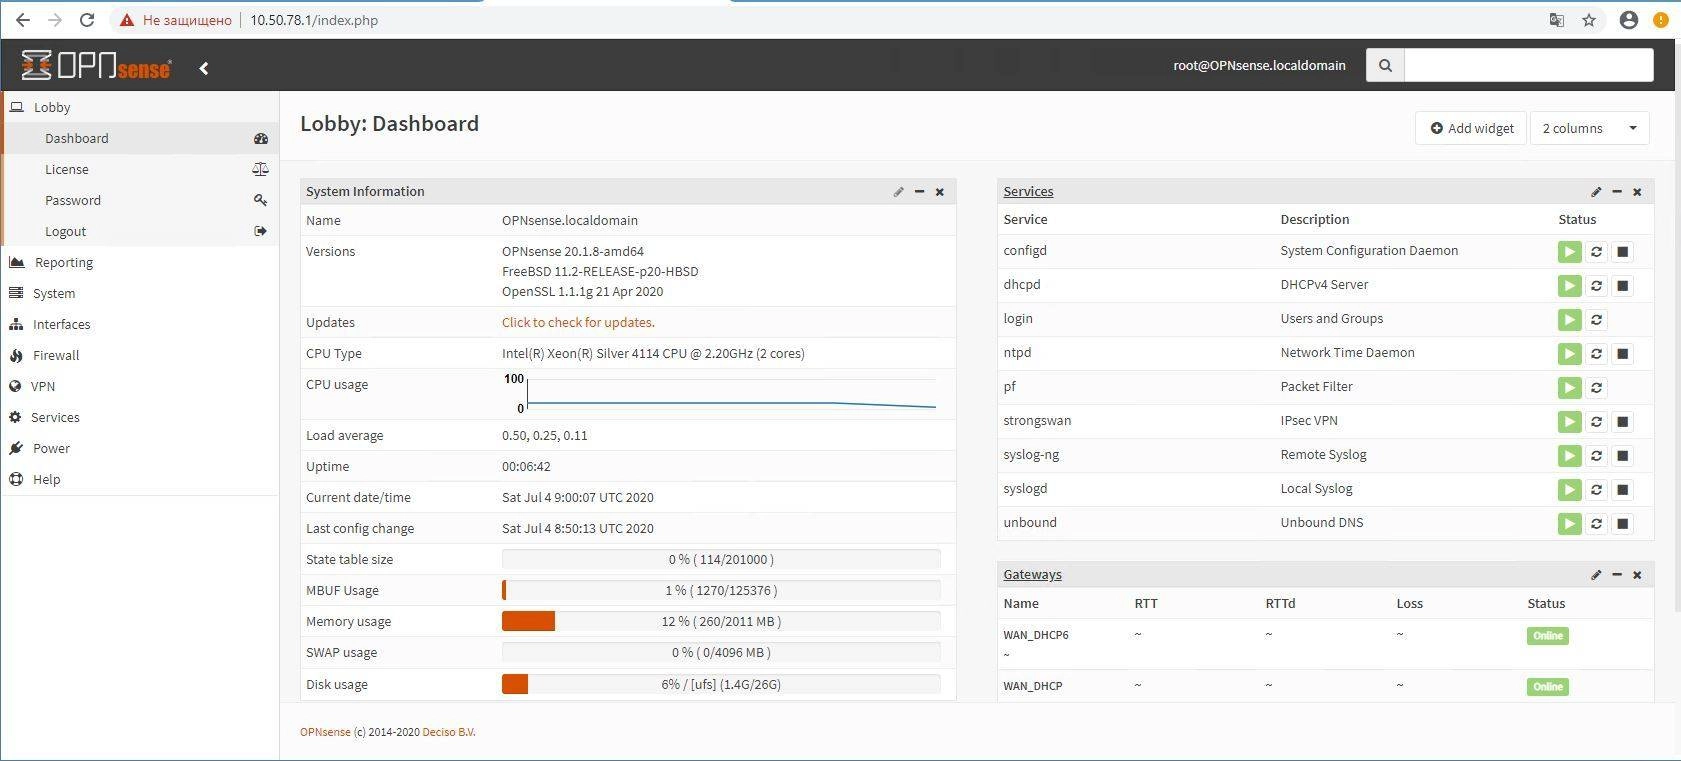The height and width of the screenshot is (761, 1681).
Task: Open the VPN menu
Action: pyautogui.click(x=140, y=386)
